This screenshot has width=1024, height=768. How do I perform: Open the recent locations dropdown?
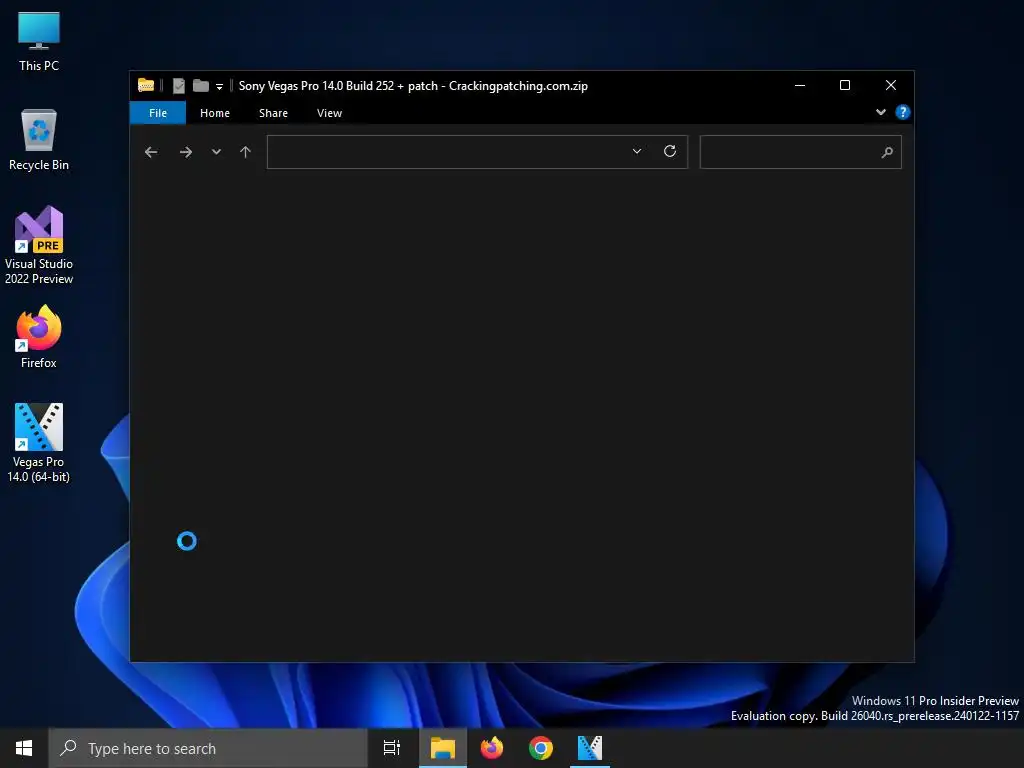pyautogui.click(x=216, y=152)
